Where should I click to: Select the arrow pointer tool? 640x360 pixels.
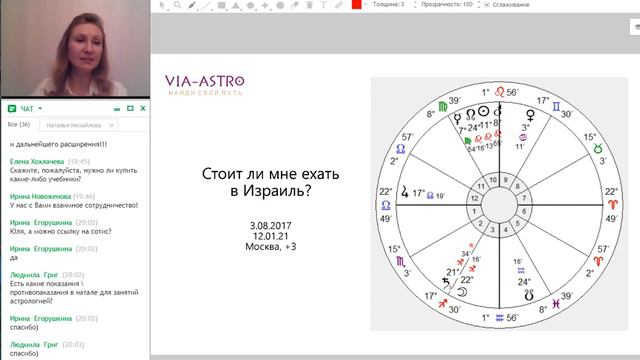162,5
